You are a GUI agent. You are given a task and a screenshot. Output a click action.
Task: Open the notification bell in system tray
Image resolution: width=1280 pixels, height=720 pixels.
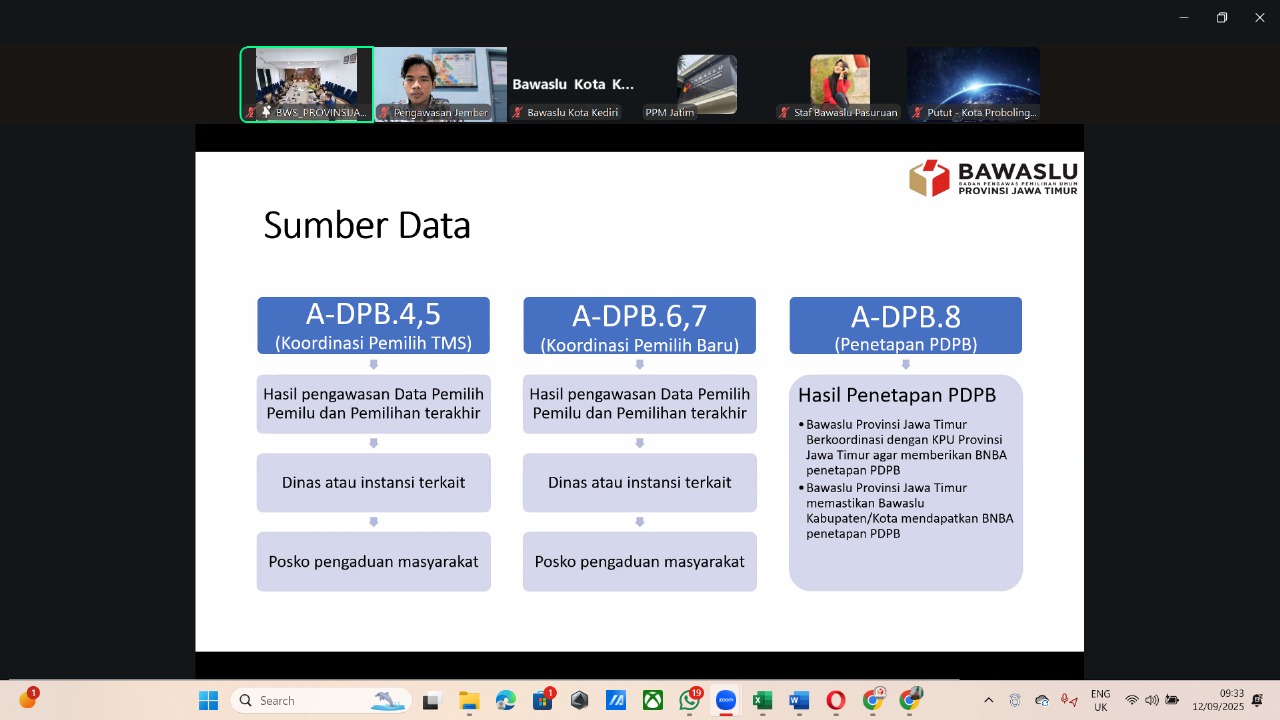pyautogui.click(x=1258, y=701)
